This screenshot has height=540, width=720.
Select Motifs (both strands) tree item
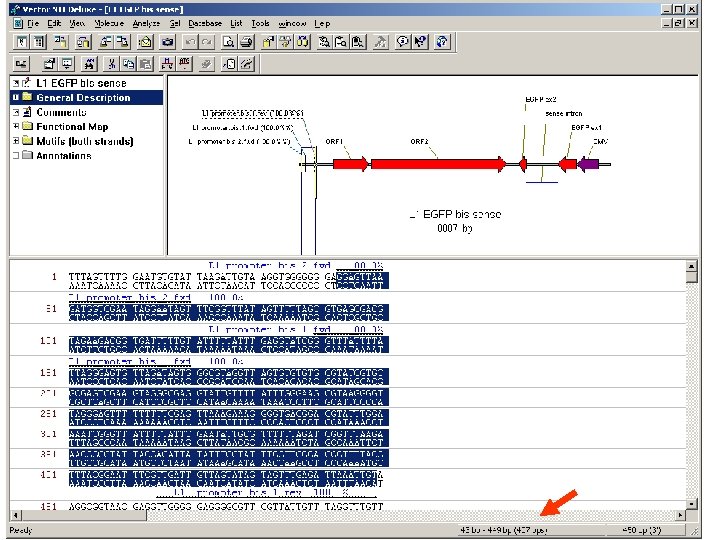pos(85,141)
